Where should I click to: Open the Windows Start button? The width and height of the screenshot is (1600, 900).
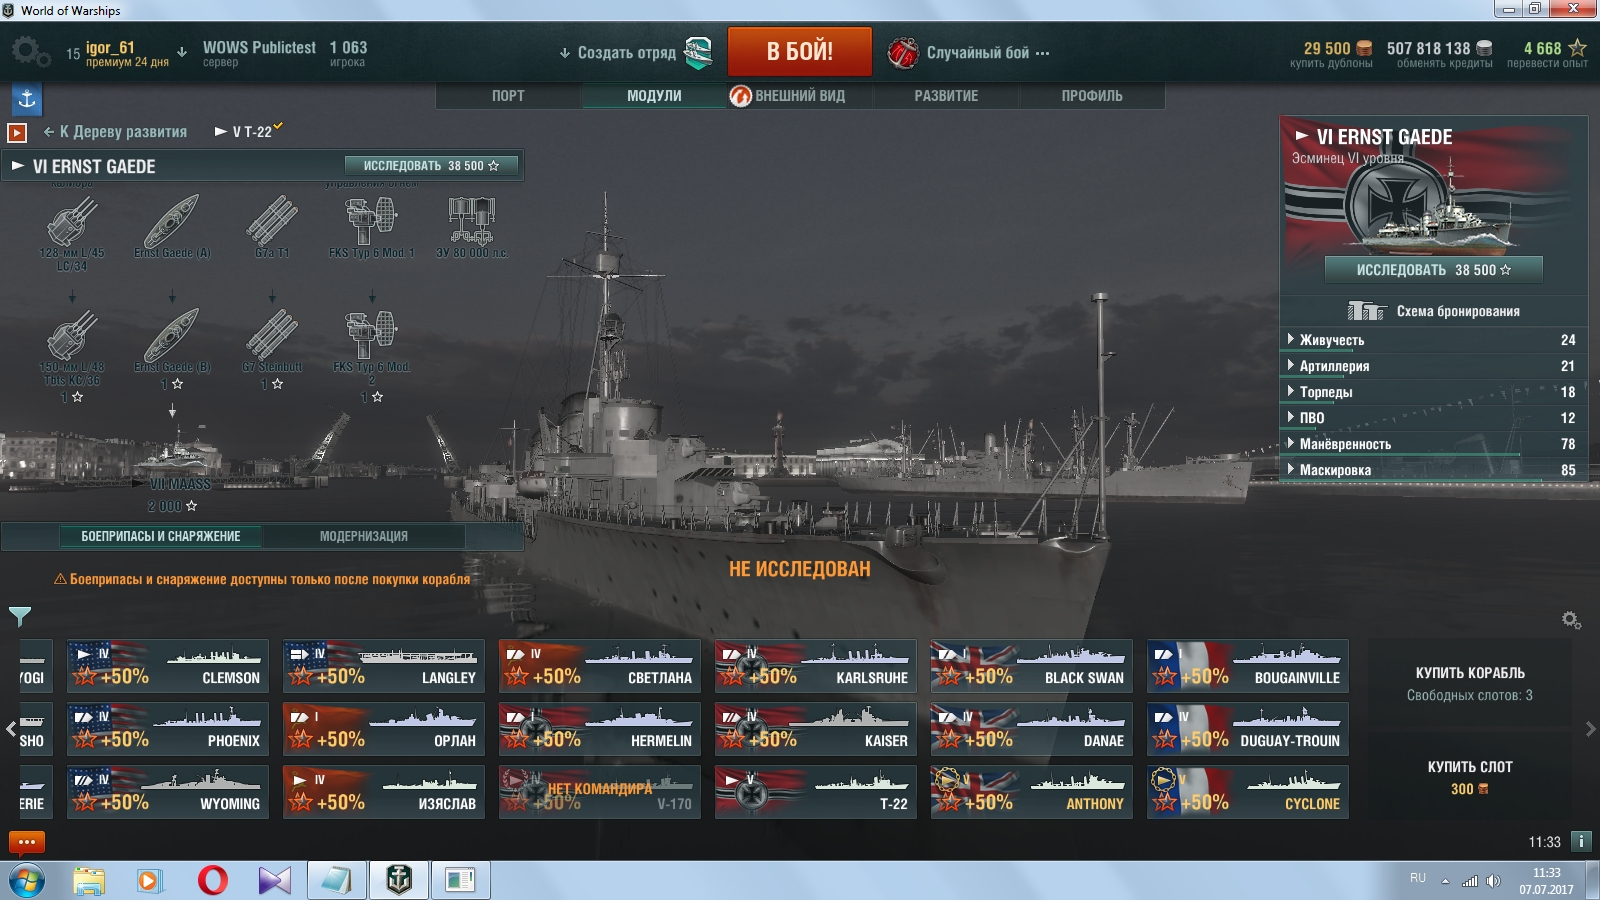coord(27,881)
